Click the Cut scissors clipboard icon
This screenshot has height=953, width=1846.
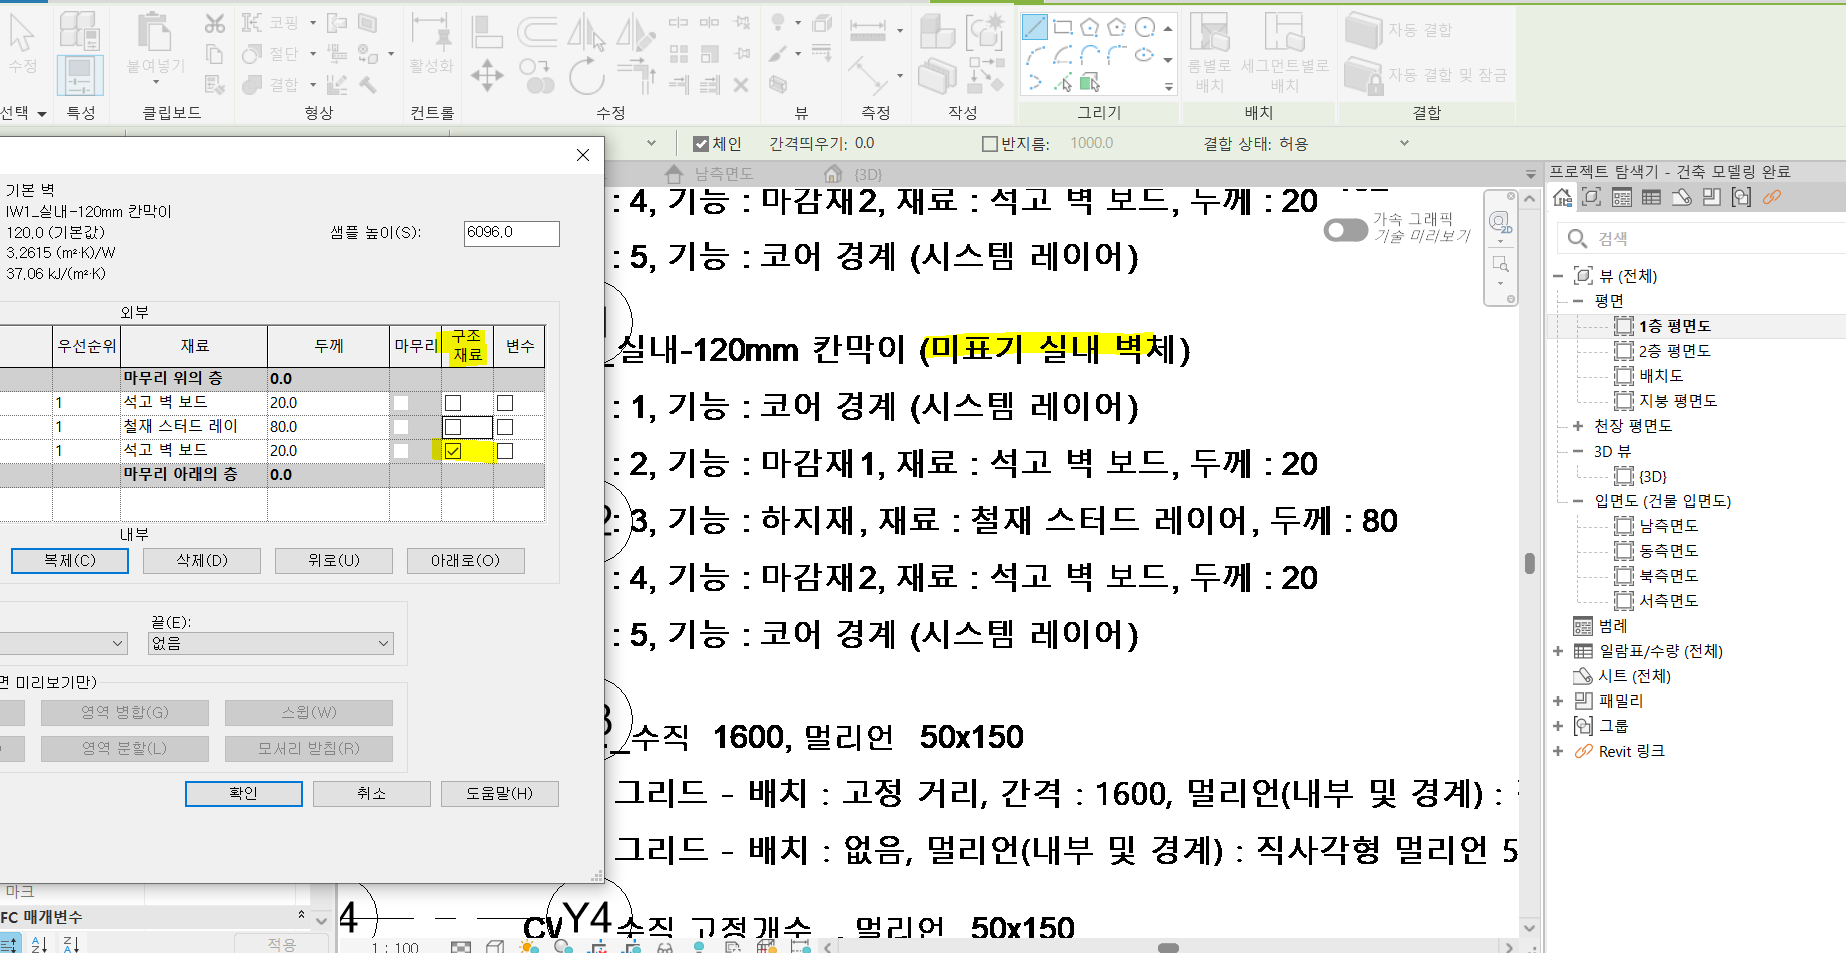click(x=214, y=23)
